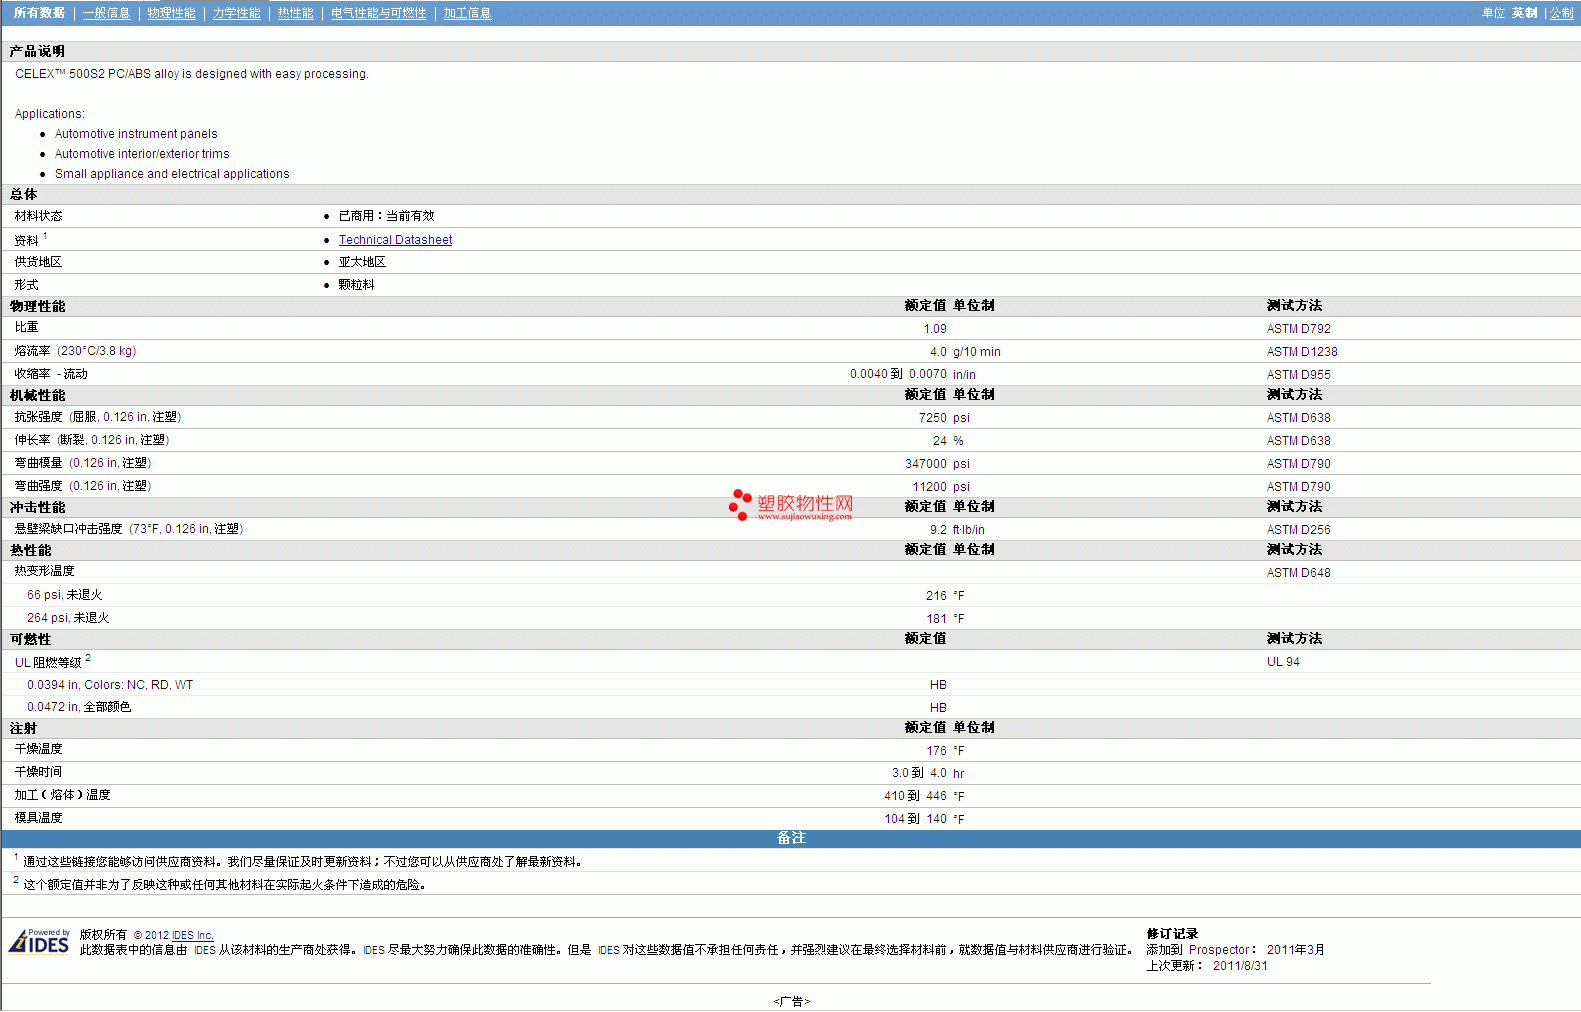Screen dimensions: 1581x1012
Task: Click the HDT value 216
Action: (936, 596)
